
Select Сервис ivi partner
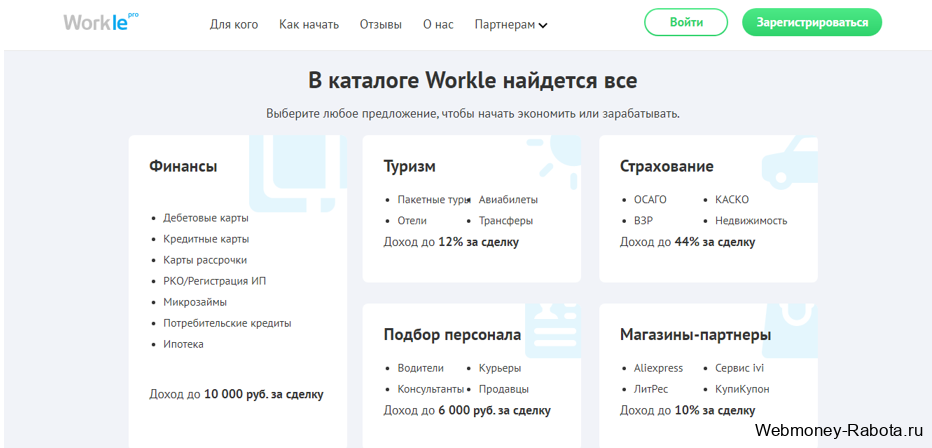coord(739,368)
